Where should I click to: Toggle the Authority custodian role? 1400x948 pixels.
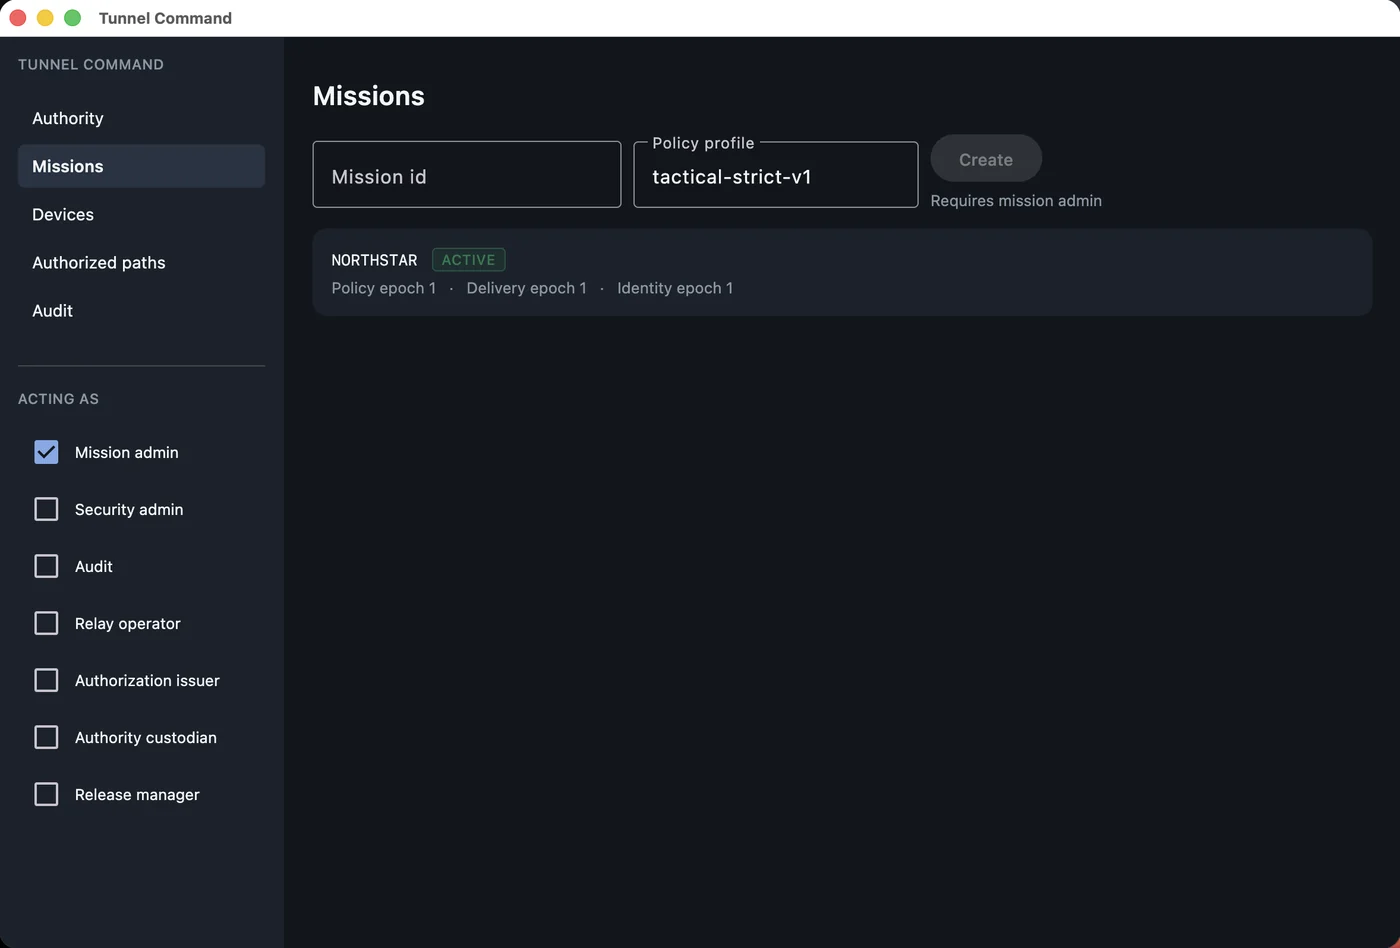(46, 737)
